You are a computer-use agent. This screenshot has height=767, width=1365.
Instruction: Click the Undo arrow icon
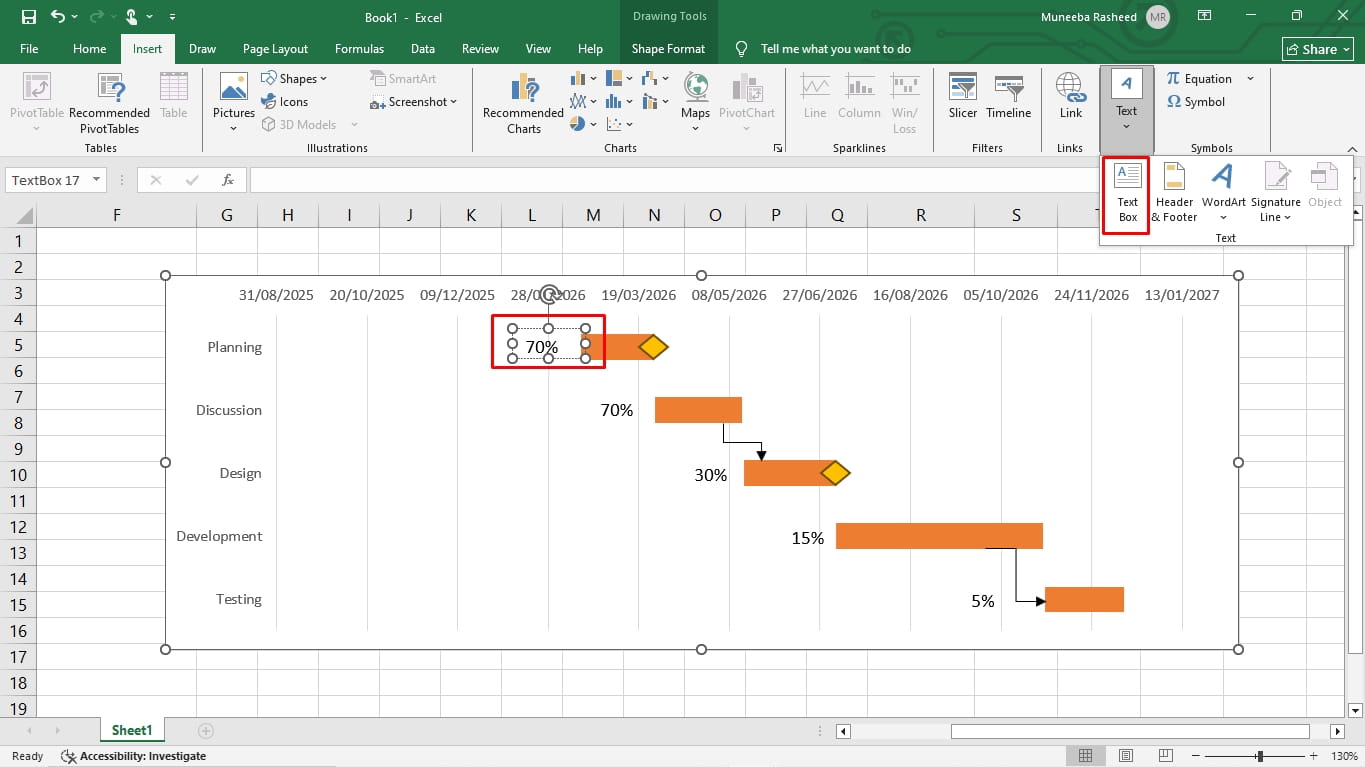point(57,17)
